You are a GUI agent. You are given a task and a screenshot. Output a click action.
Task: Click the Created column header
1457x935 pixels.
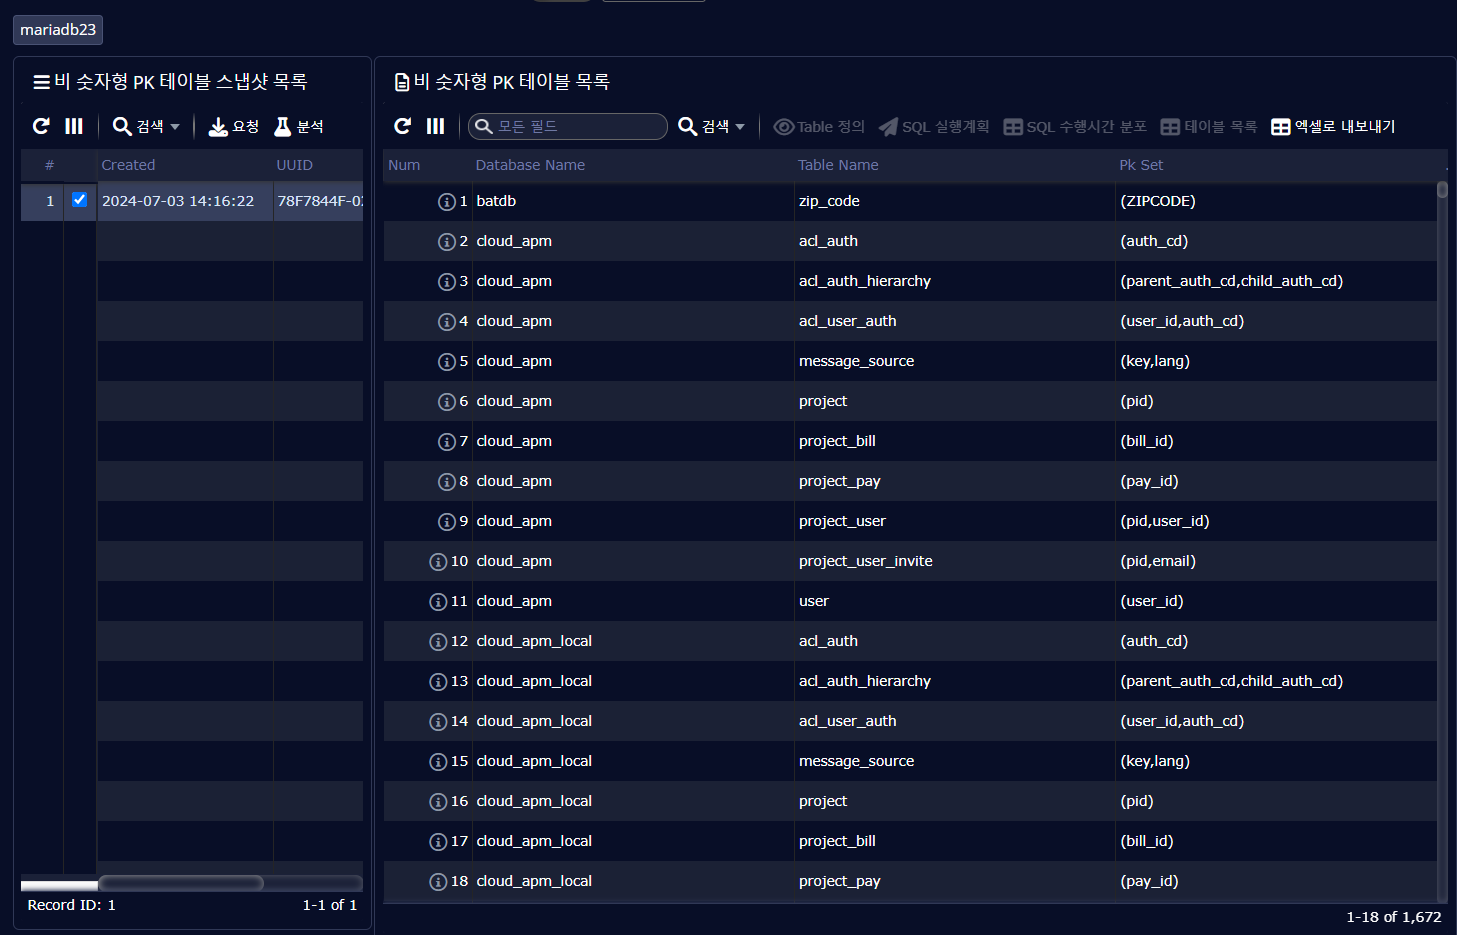click(128, 165)
